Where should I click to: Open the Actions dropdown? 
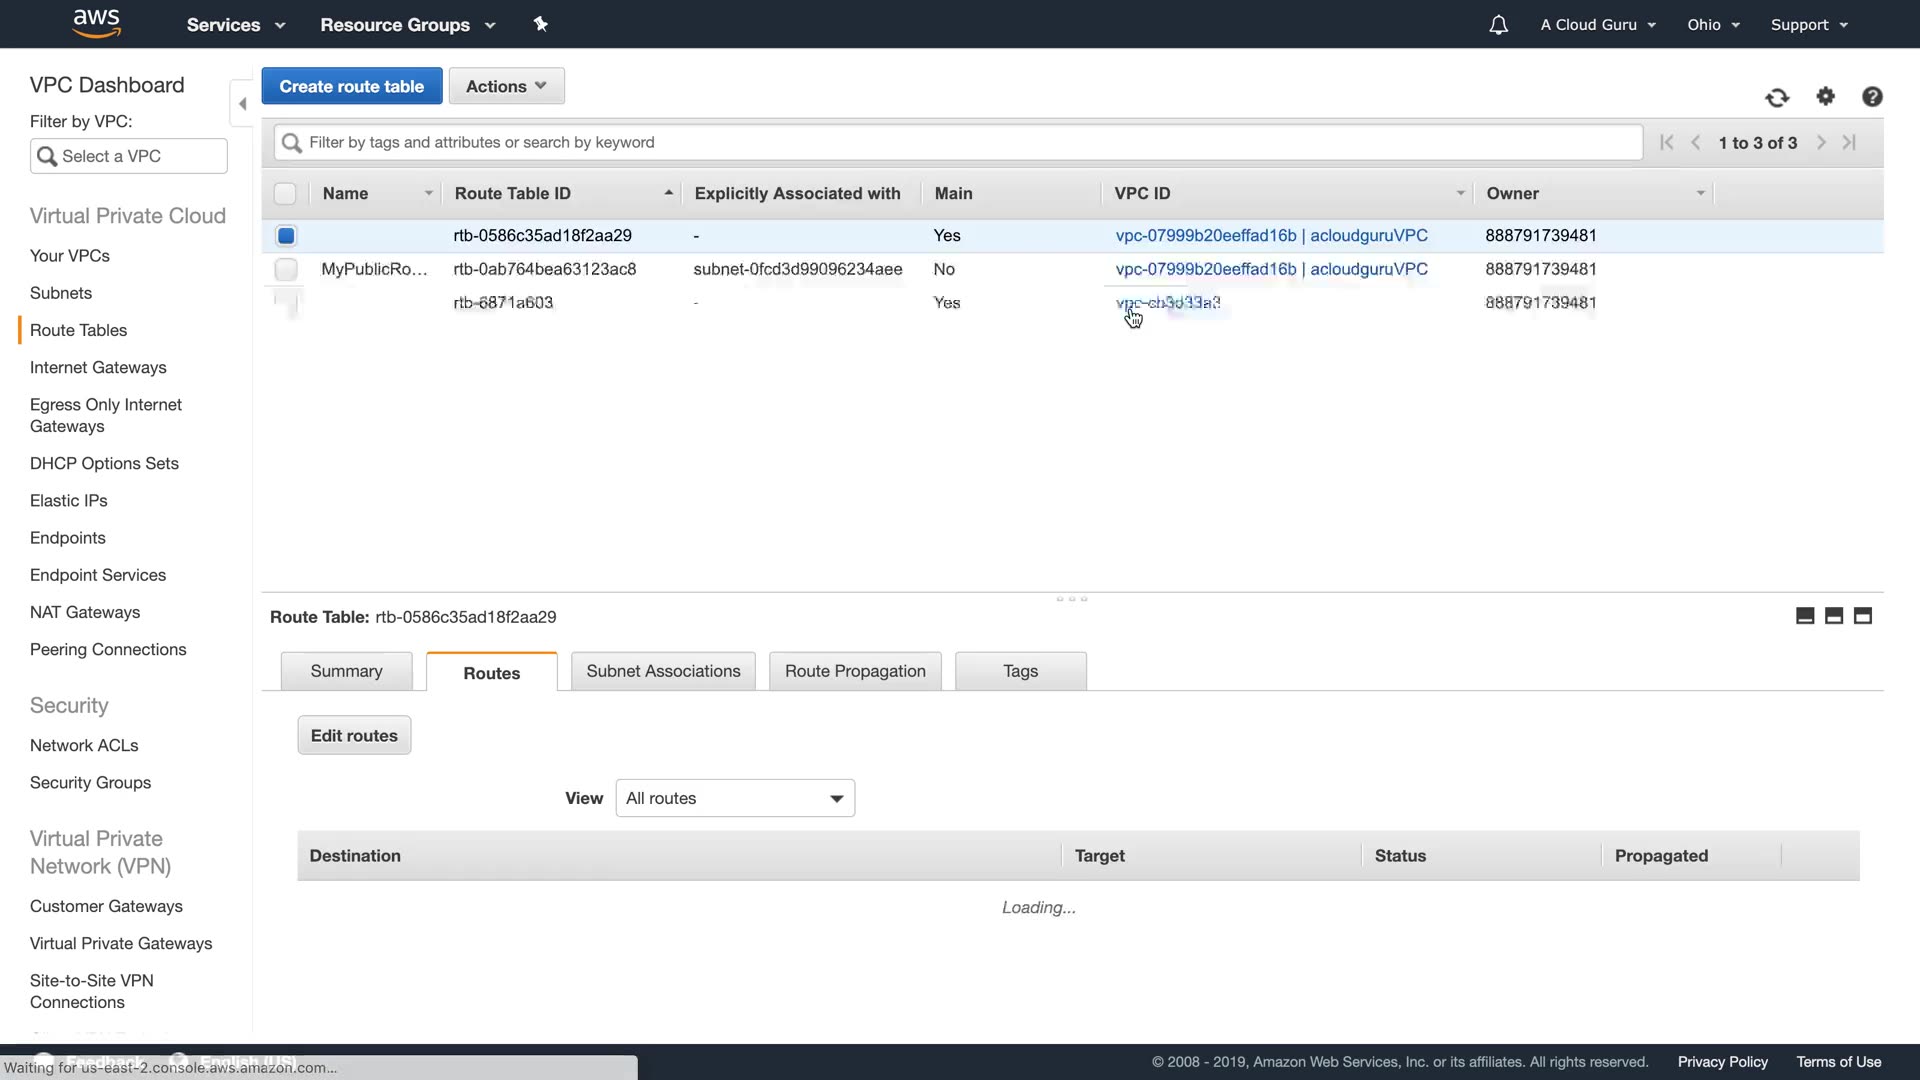pos(506,86)
